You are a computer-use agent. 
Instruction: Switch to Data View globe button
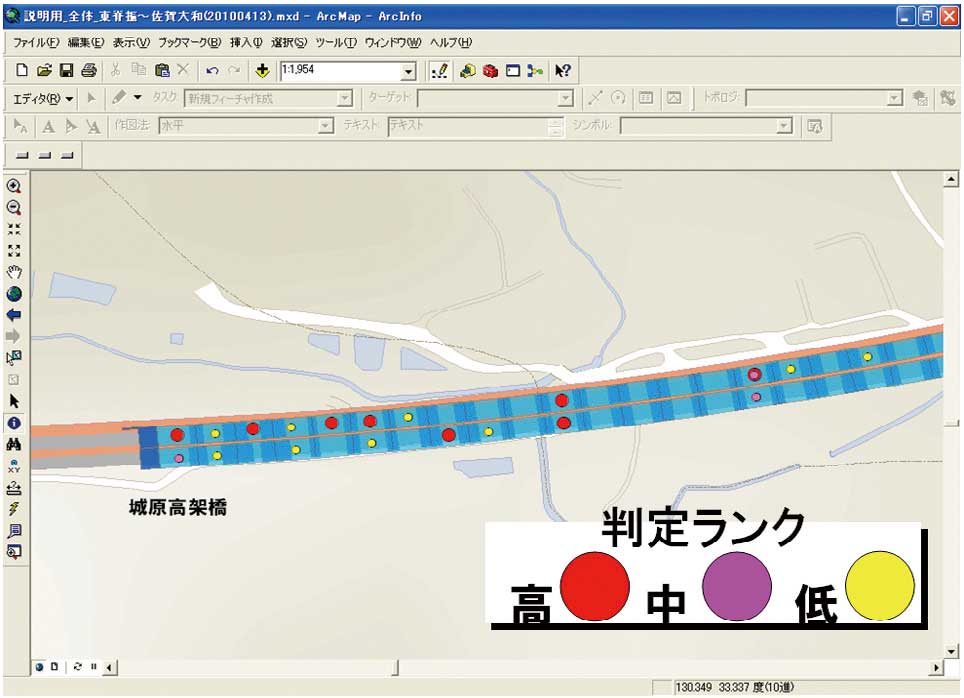39,666
